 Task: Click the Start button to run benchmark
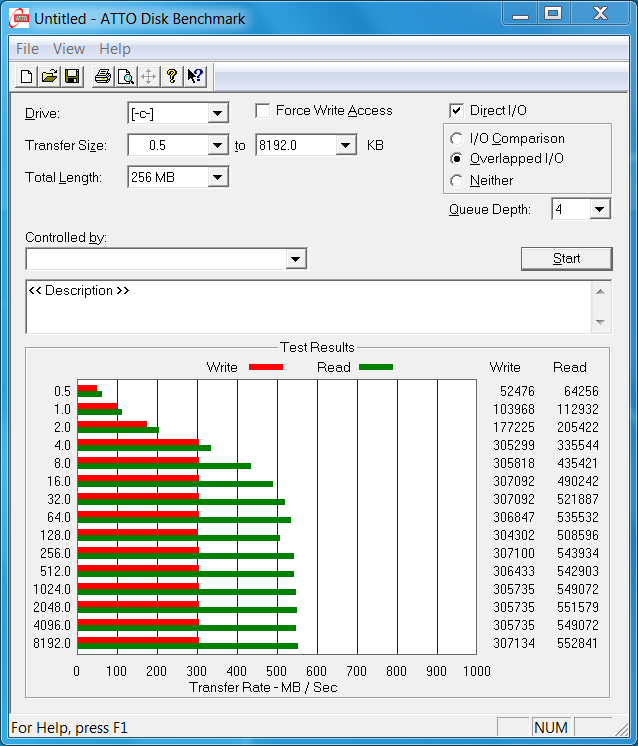click(x=566, y=258)
